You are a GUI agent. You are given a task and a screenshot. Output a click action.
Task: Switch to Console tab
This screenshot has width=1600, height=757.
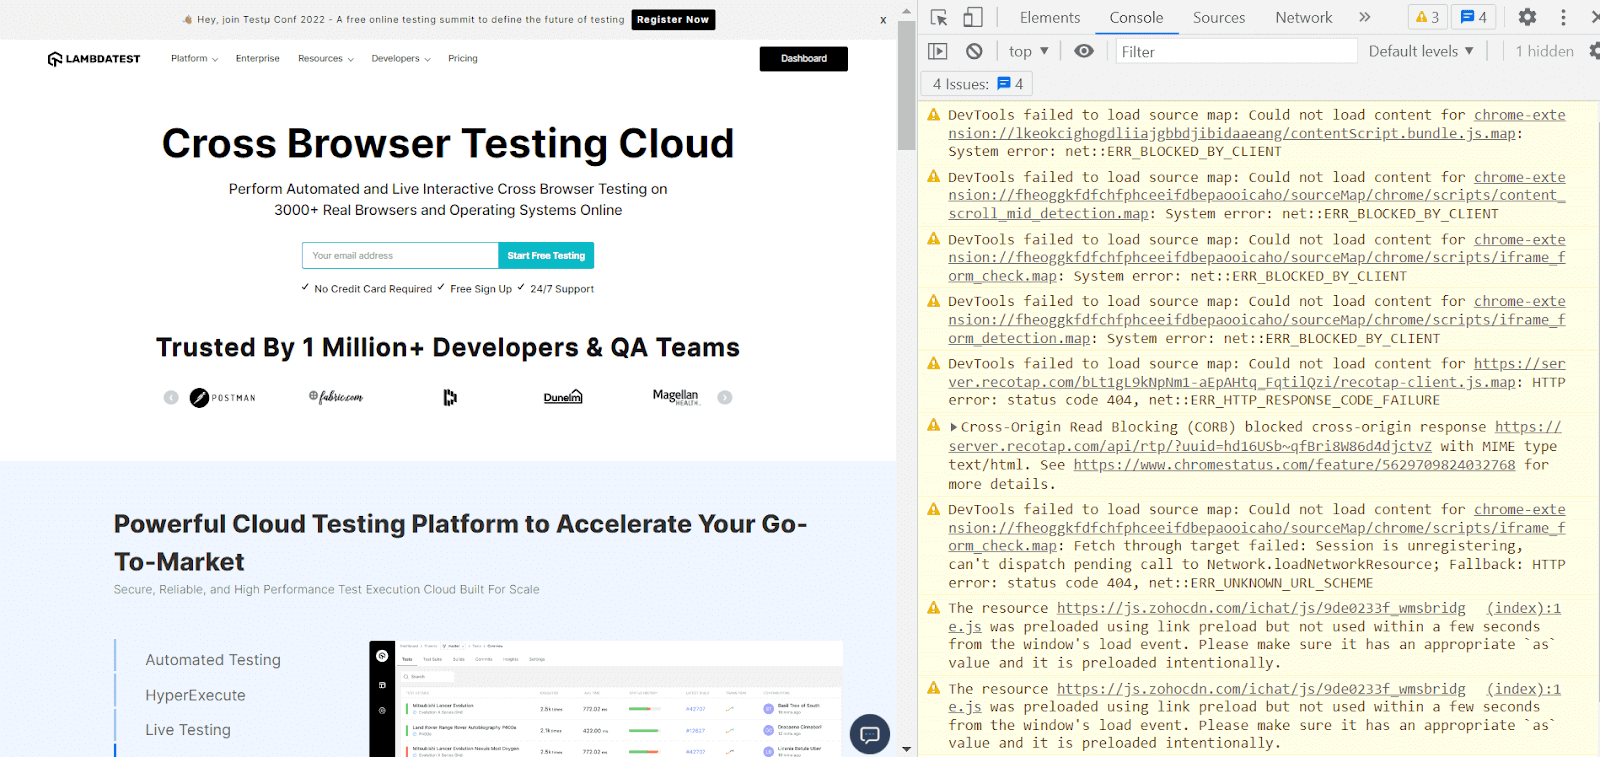pos(1136,17)
